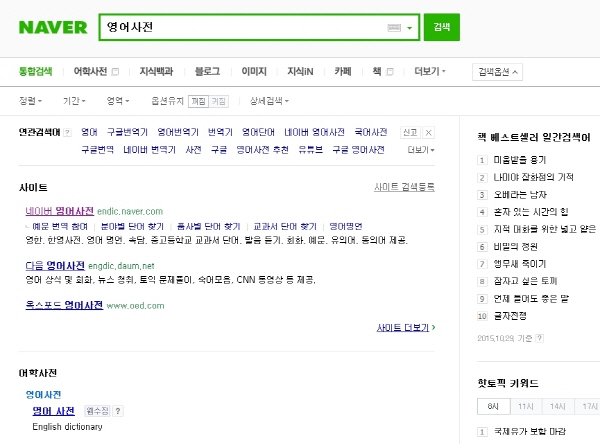Select the 14시 hot topic tab

point(558,406)
